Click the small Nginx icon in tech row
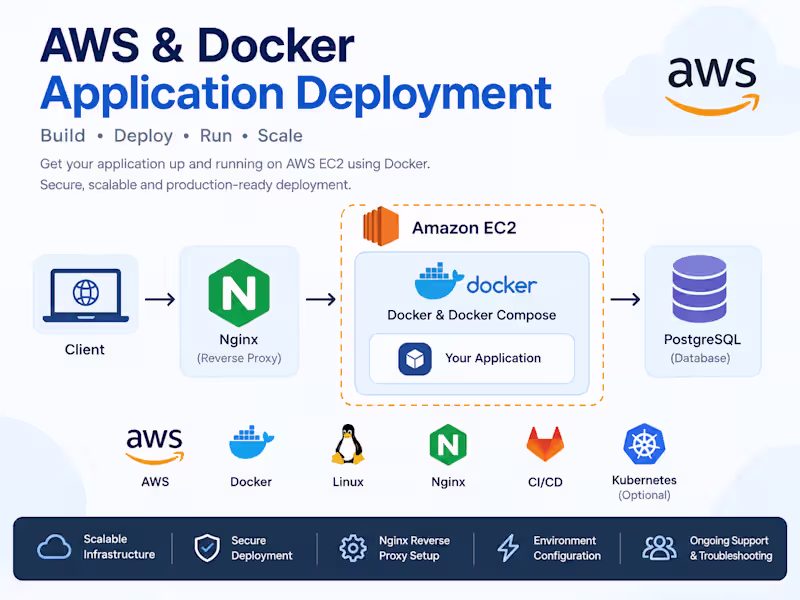 click(448, 444)
